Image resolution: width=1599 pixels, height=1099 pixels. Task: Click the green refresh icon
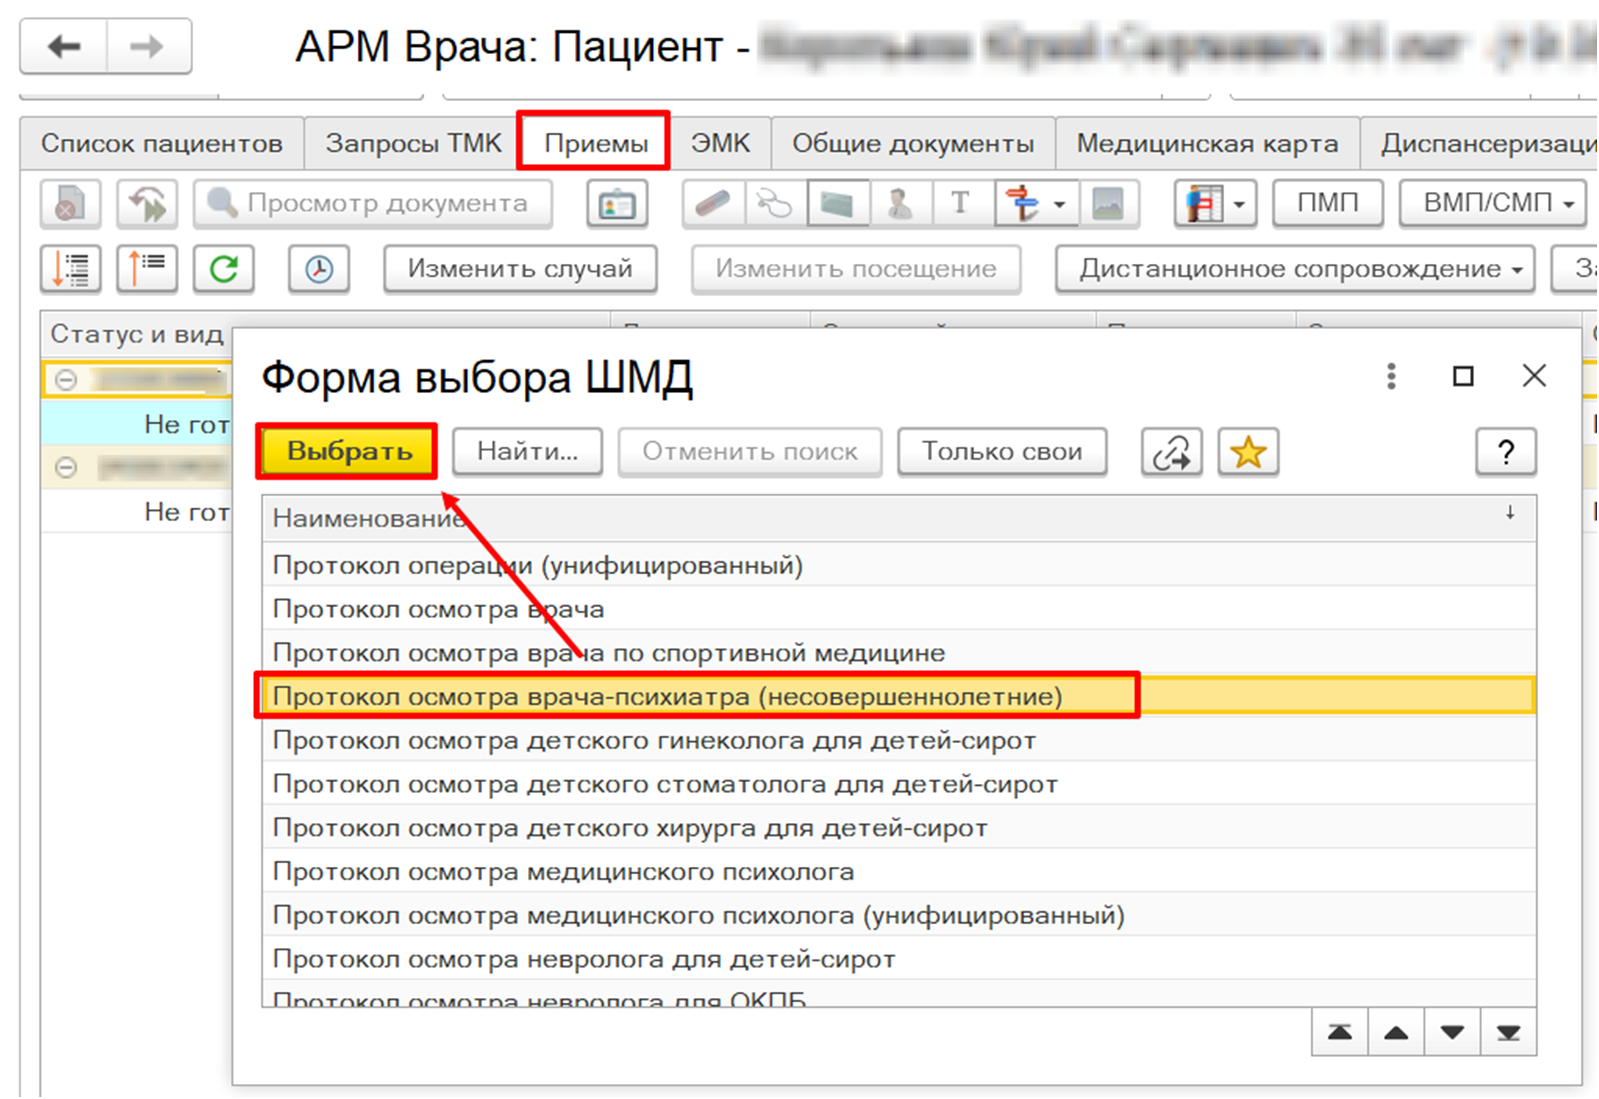point(224,269)
